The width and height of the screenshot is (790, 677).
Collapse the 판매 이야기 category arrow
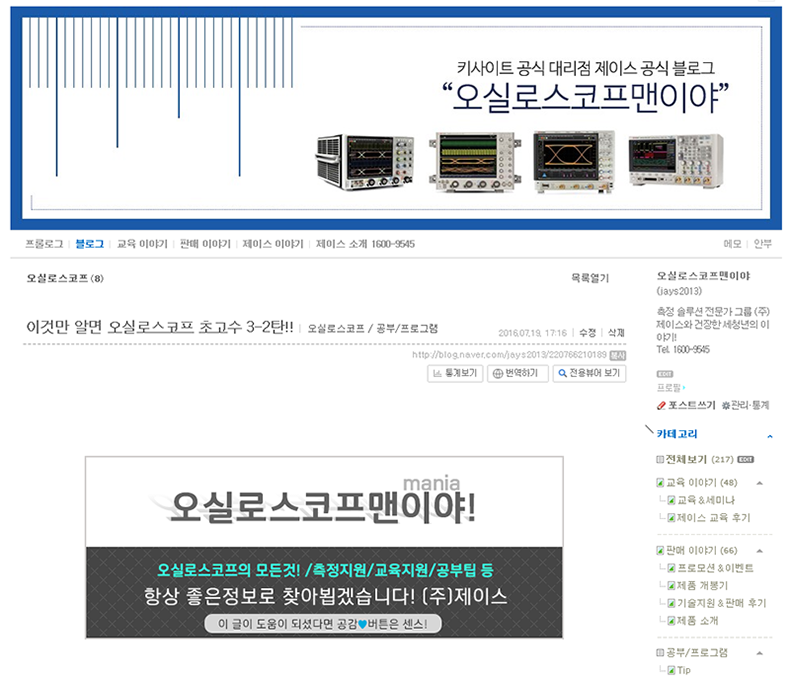pyautogui.click(x=760, y=551)
